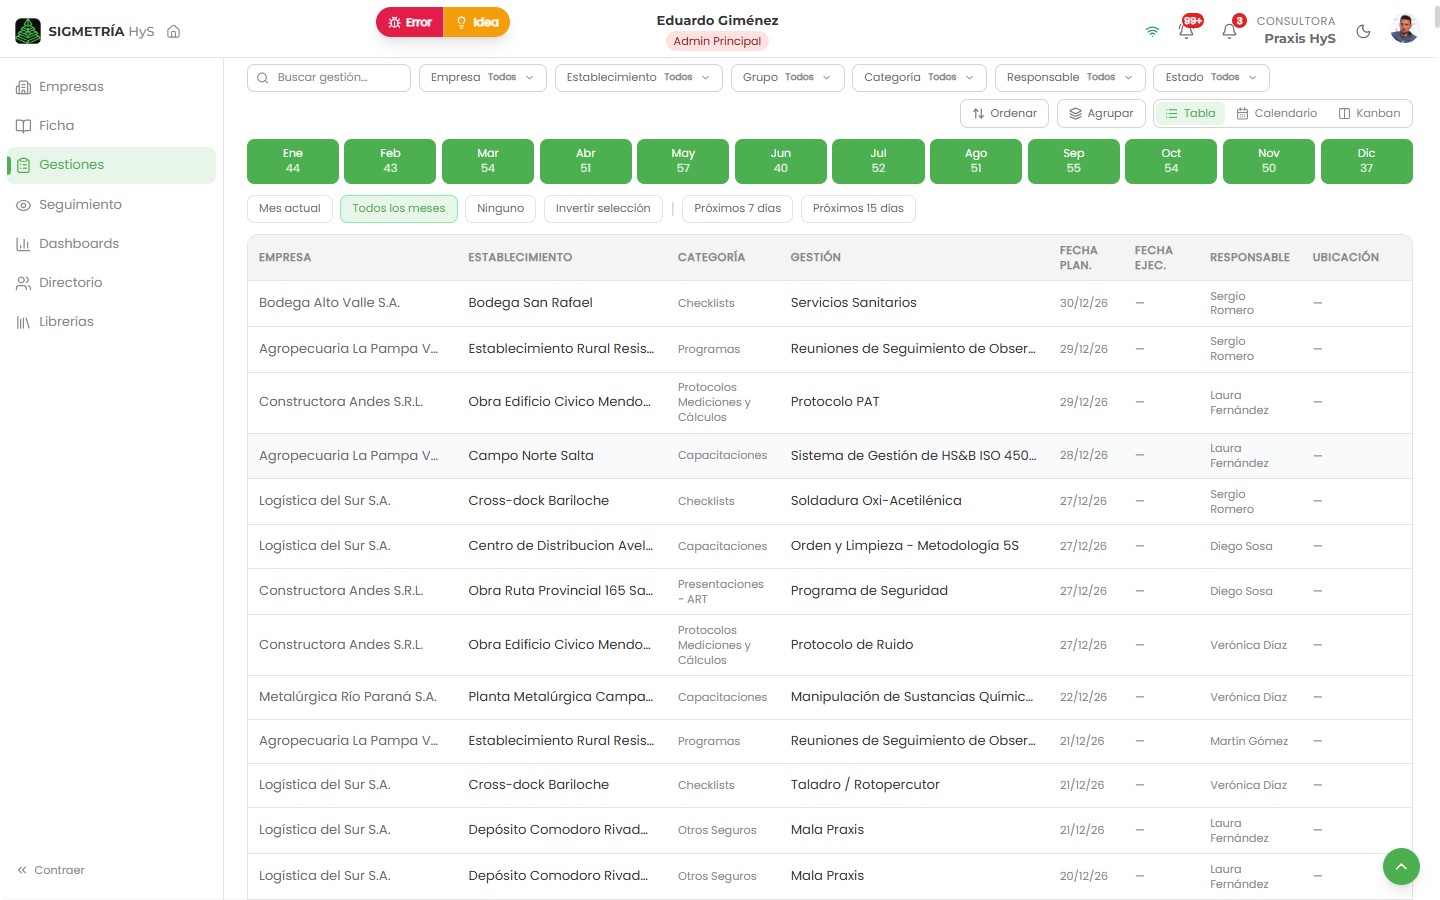Jump to top with green arrow button
The height and width of the screenshot is (900, 1440).
[x=1401, y=866]
